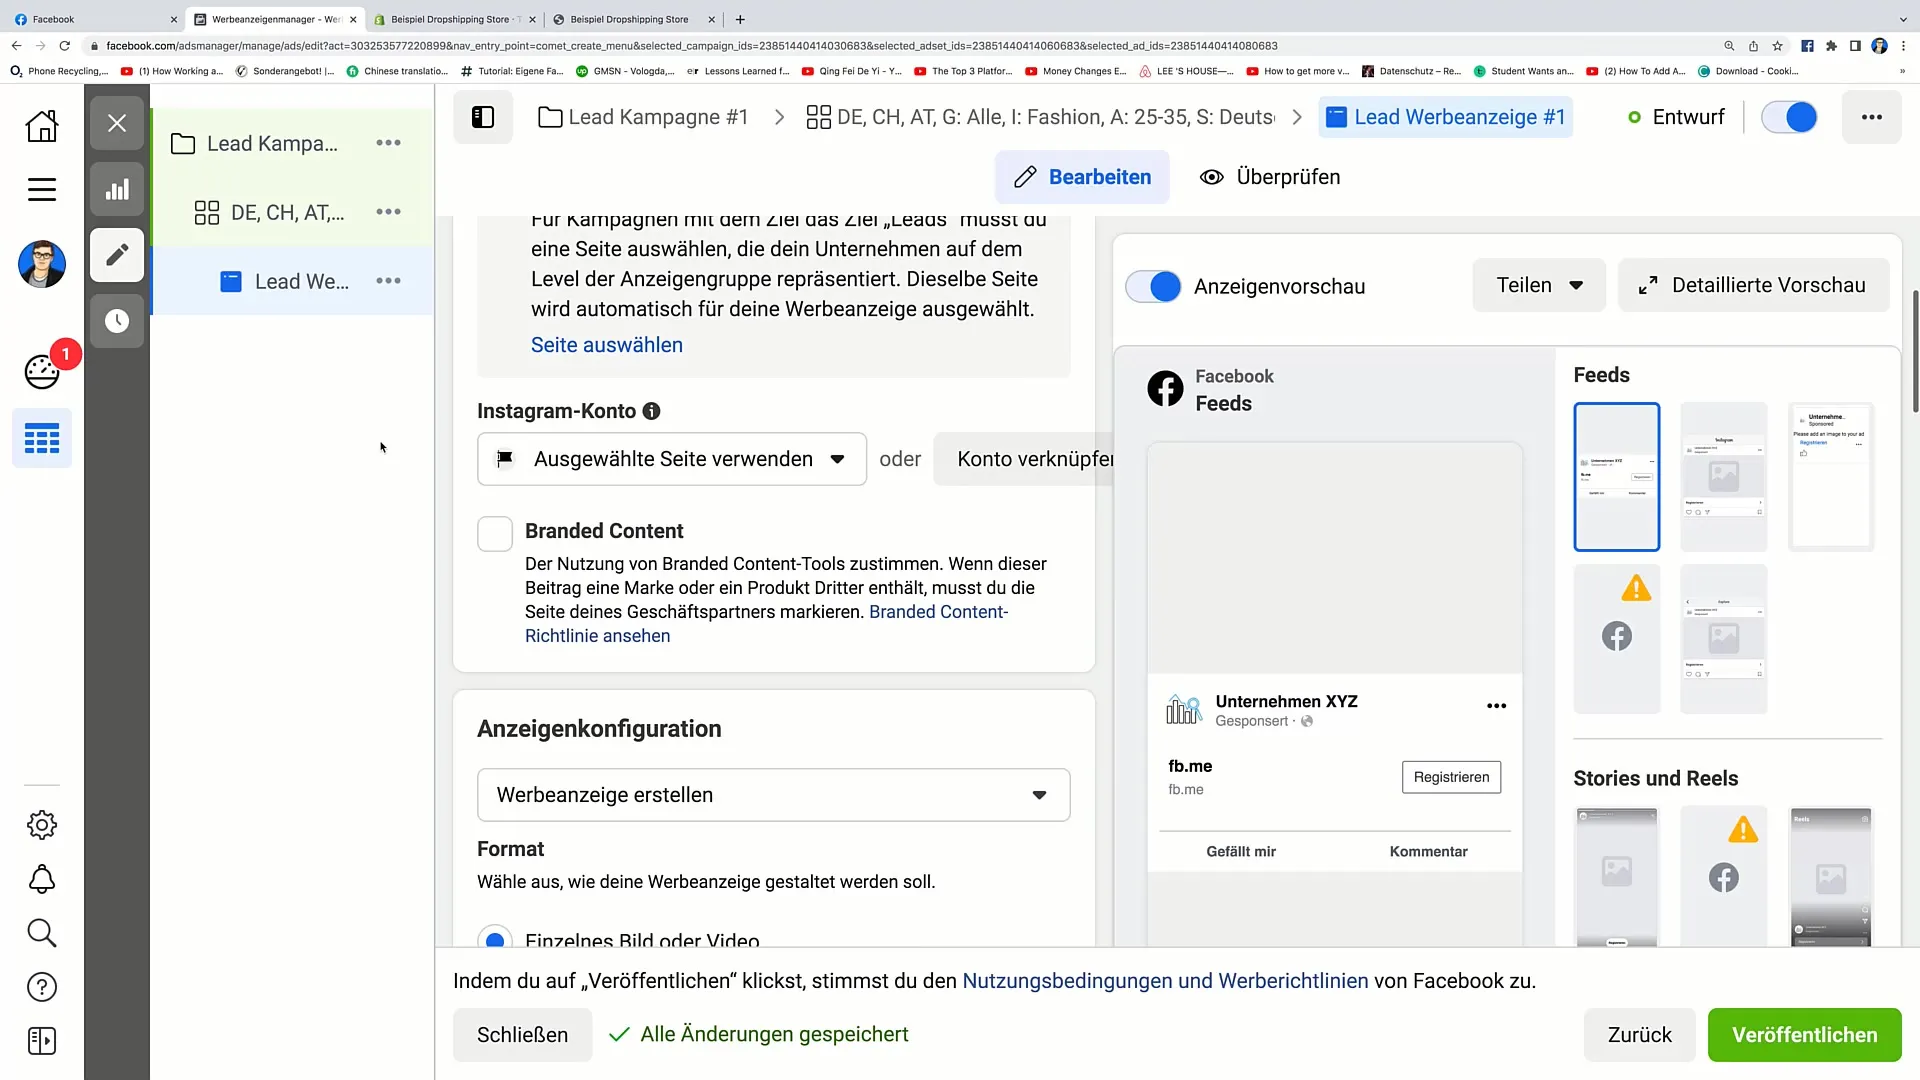Open the bar chart insights icon
This screenshot has height=1080, width=1920.
click(x=117, y=190)
